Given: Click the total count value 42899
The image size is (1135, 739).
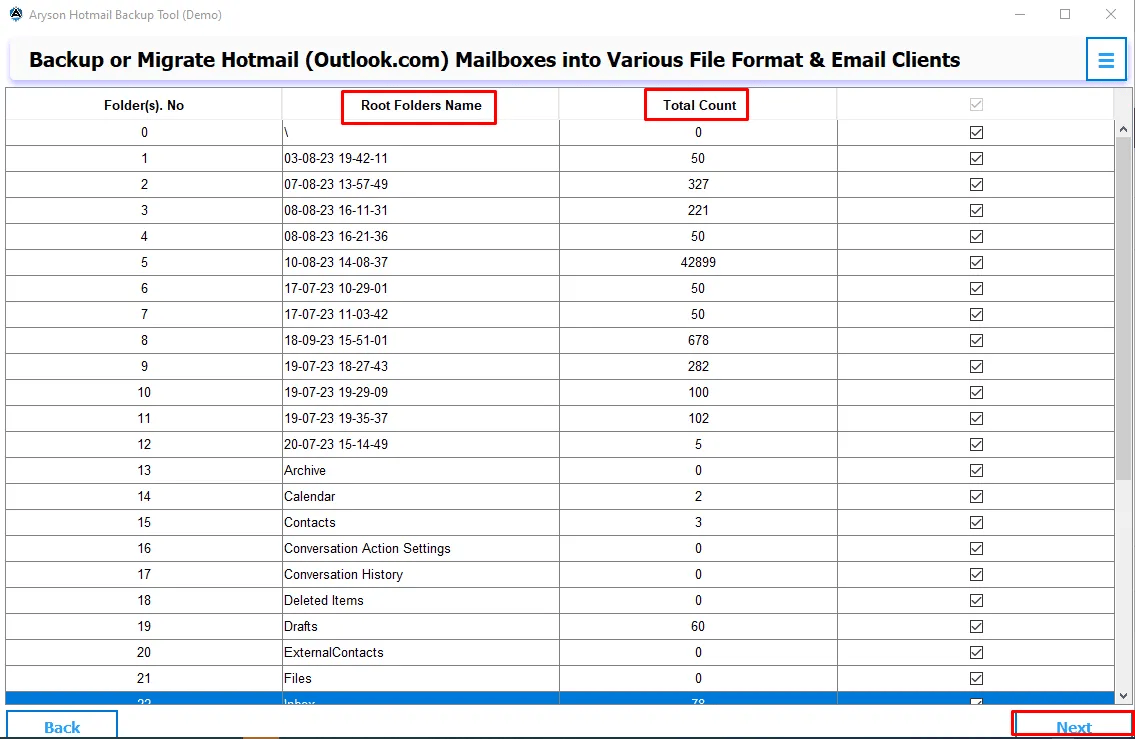Looking at the screenshot, I should pos(698,263).
